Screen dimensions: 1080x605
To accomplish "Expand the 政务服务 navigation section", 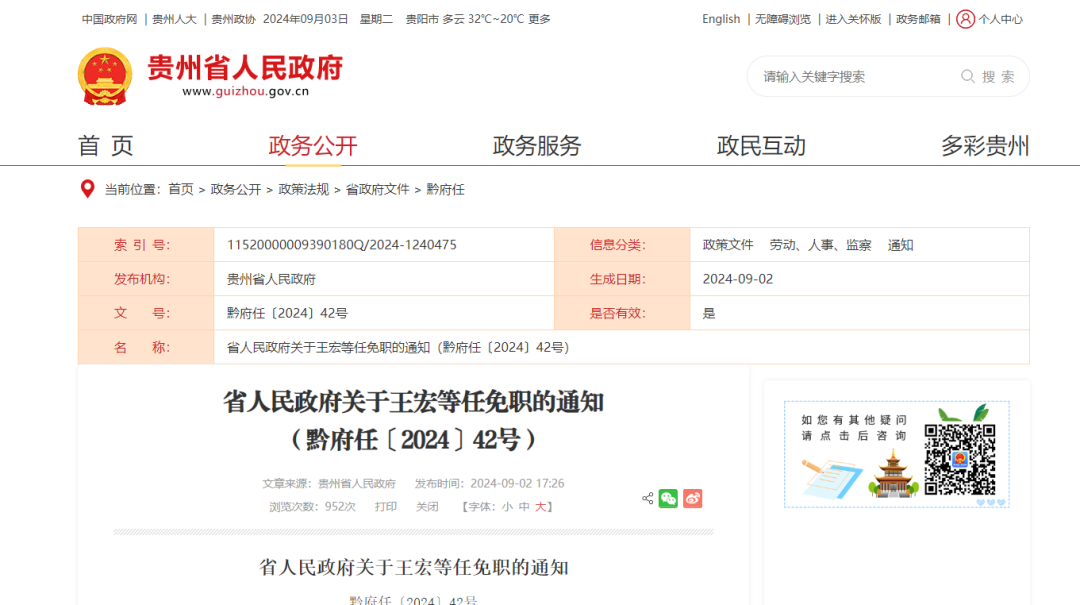I will (536, 145).
